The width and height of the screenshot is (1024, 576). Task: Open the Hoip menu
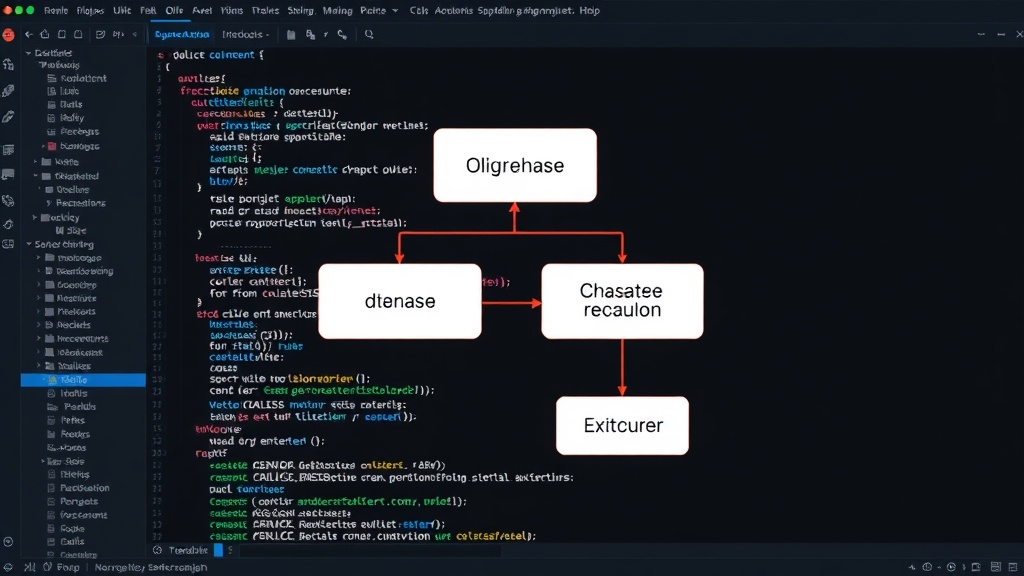(x=589, y=10)
